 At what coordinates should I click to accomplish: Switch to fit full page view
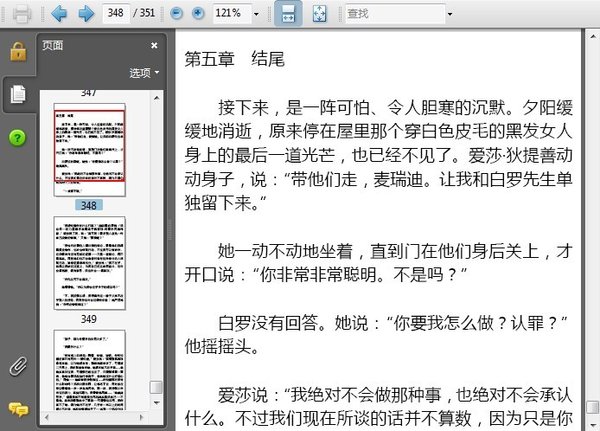(x=320, y=13)
